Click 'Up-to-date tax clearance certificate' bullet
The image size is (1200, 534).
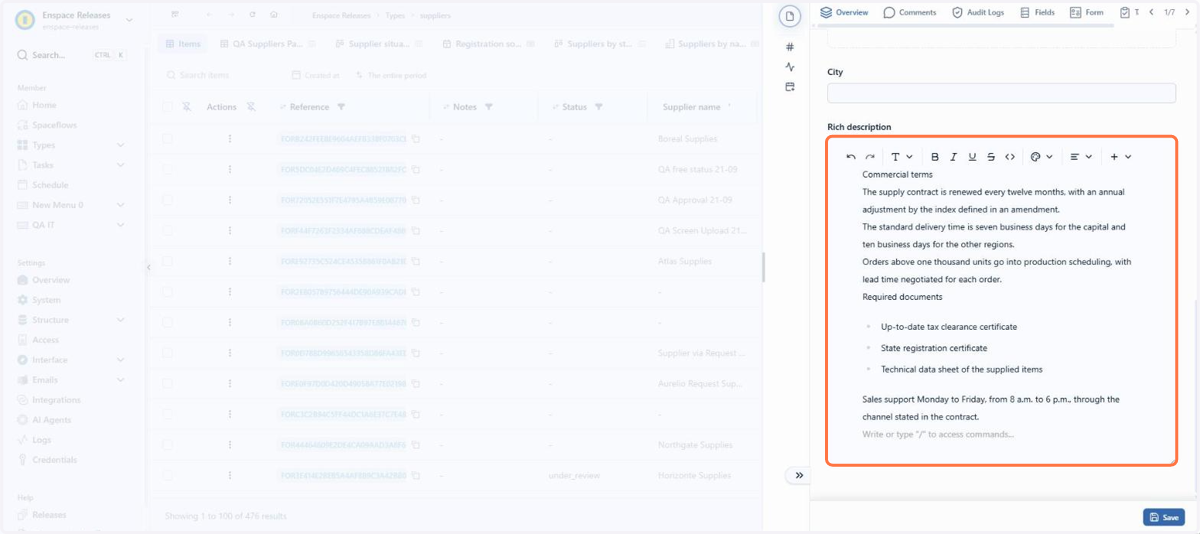[949, 327]
